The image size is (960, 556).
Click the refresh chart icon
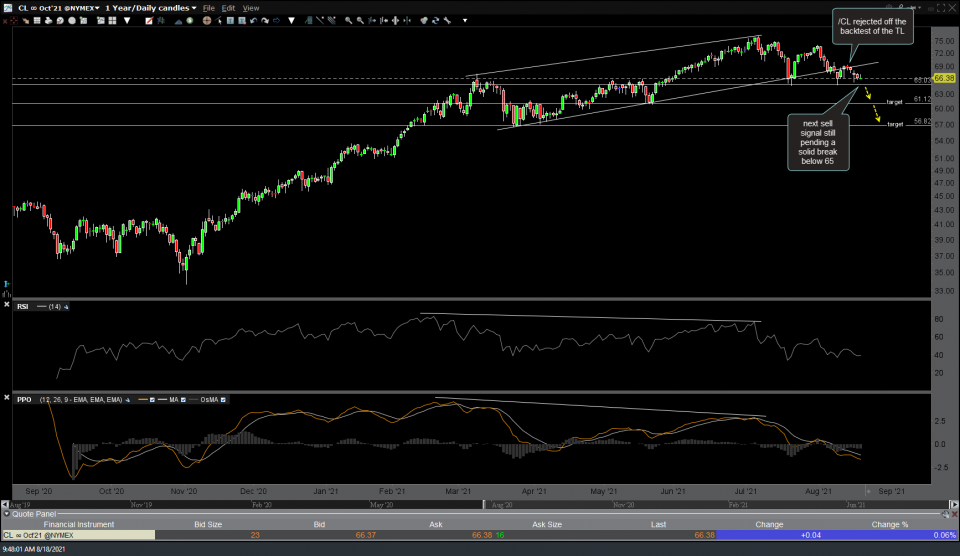click(435, 21)
